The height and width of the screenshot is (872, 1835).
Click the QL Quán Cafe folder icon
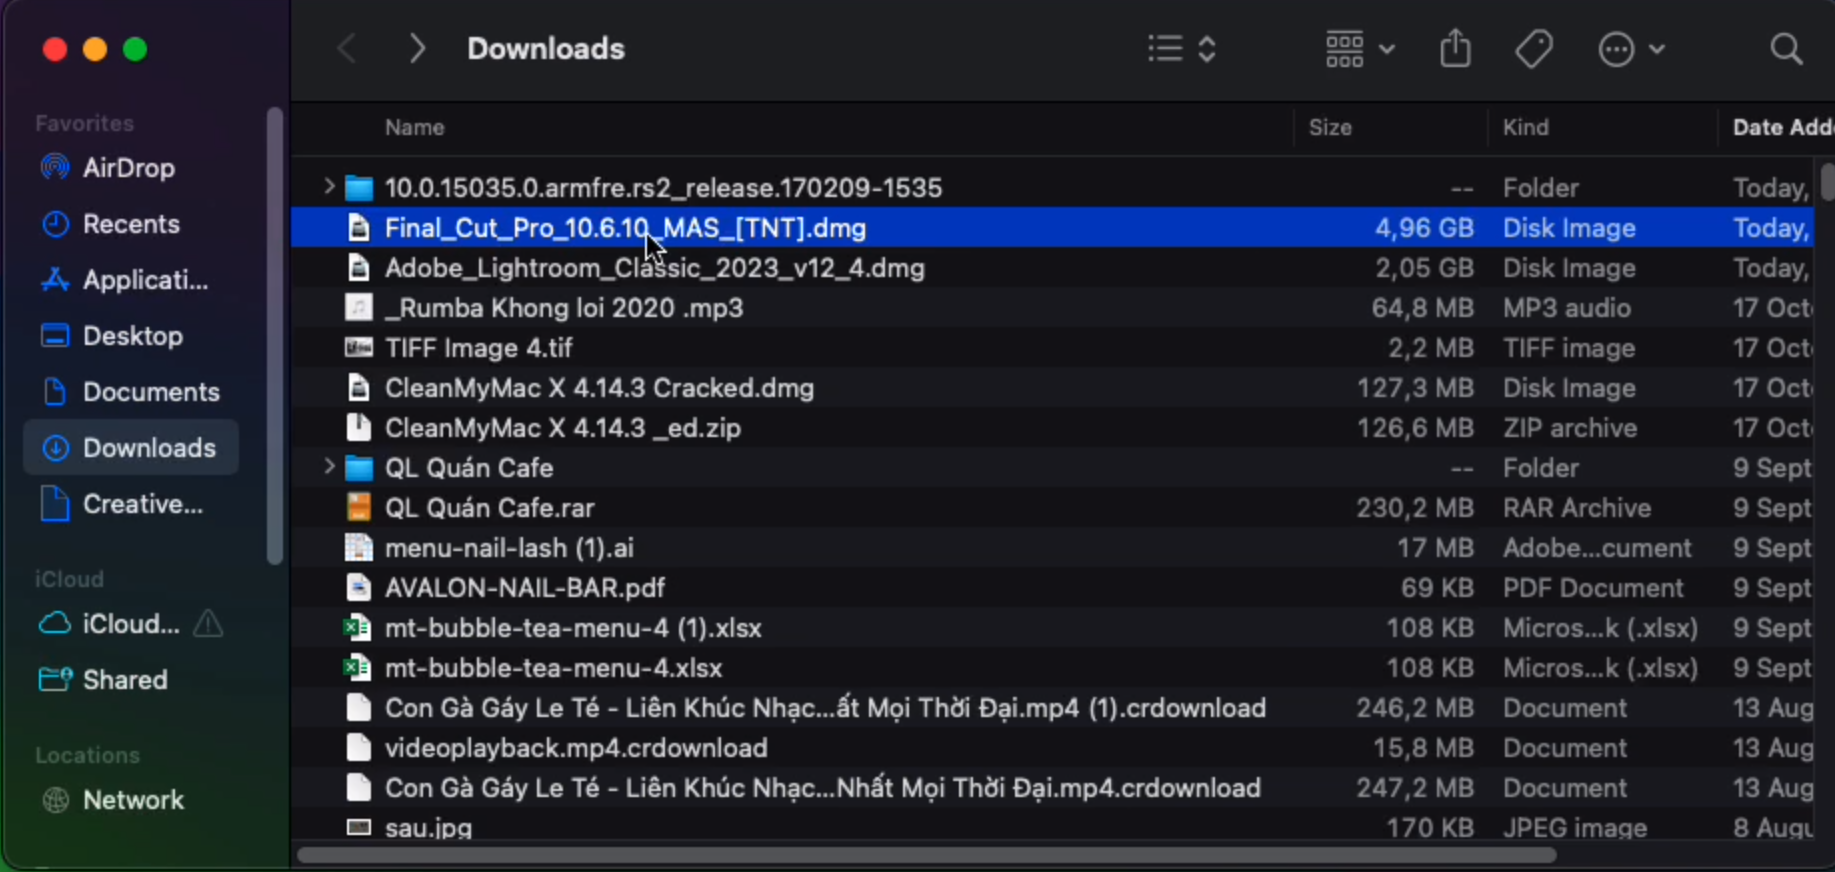pos(358,468)
